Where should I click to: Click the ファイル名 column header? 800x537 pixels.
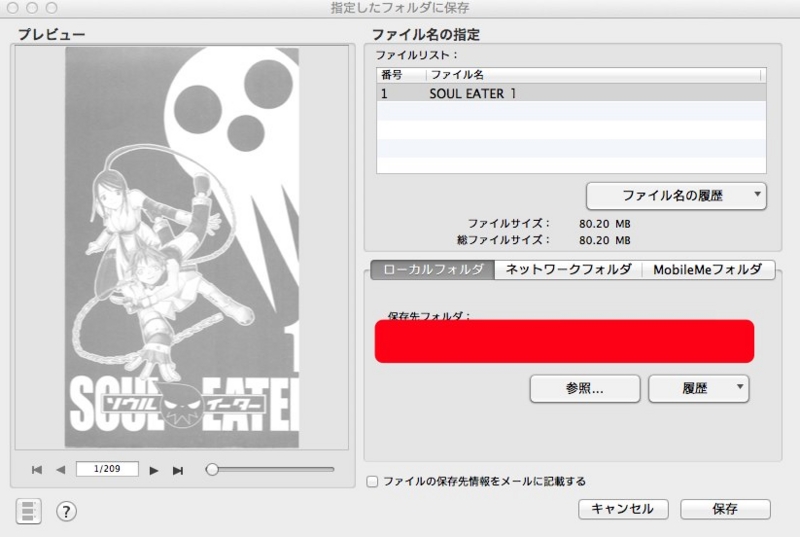[x=593, y=75]
